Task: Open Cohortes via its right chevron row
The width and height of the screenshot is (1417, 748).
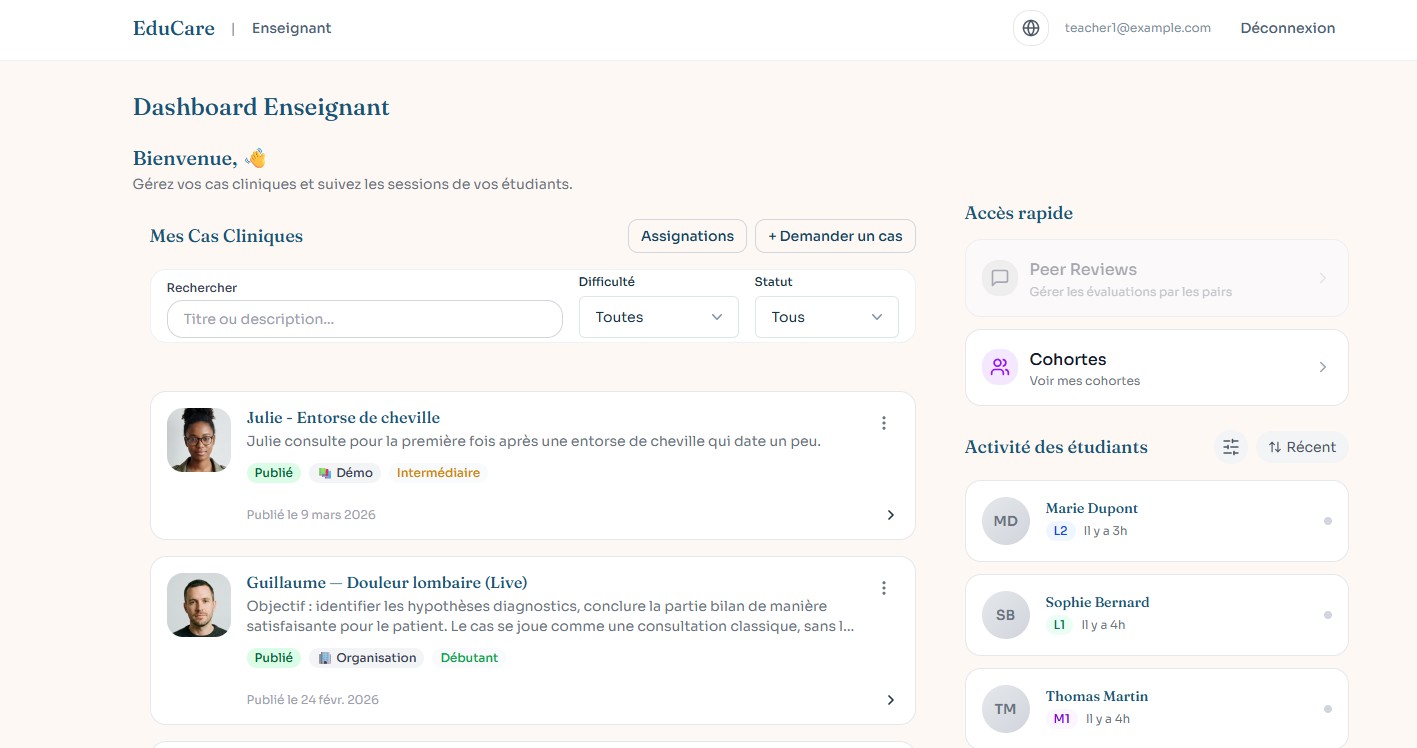Action: [x=1322, y=367]
